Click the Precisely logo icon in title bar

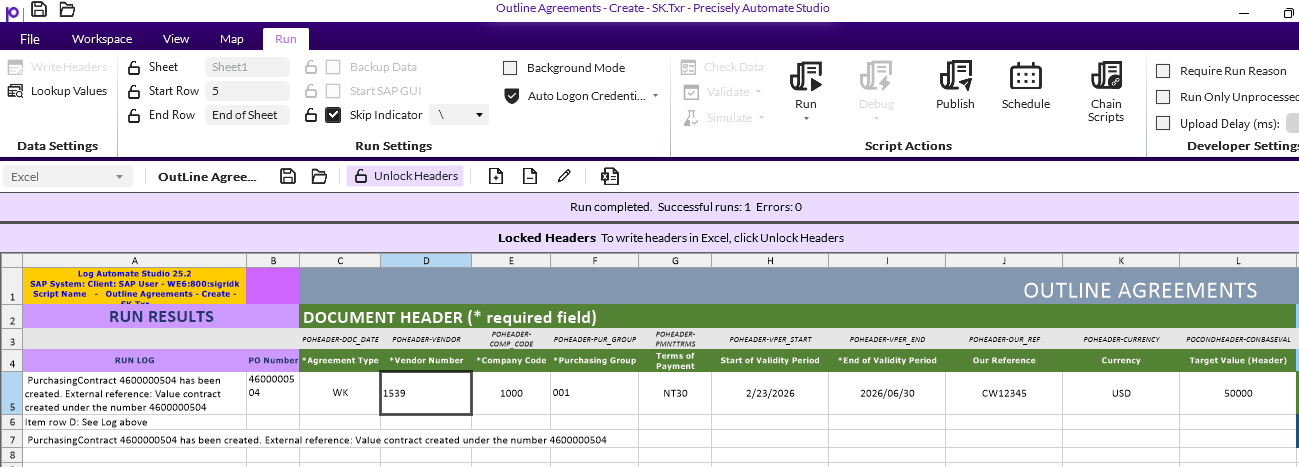(13, 11)
